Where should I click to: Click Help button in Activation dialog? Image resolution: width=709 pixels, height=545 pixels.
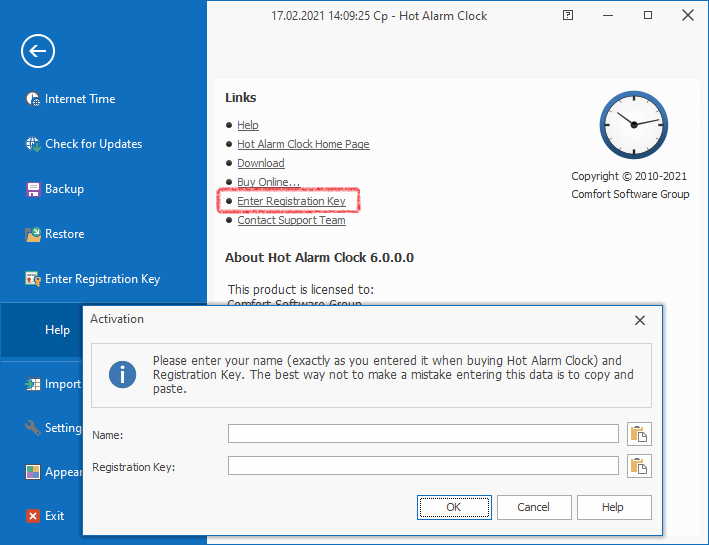point(614,507)
